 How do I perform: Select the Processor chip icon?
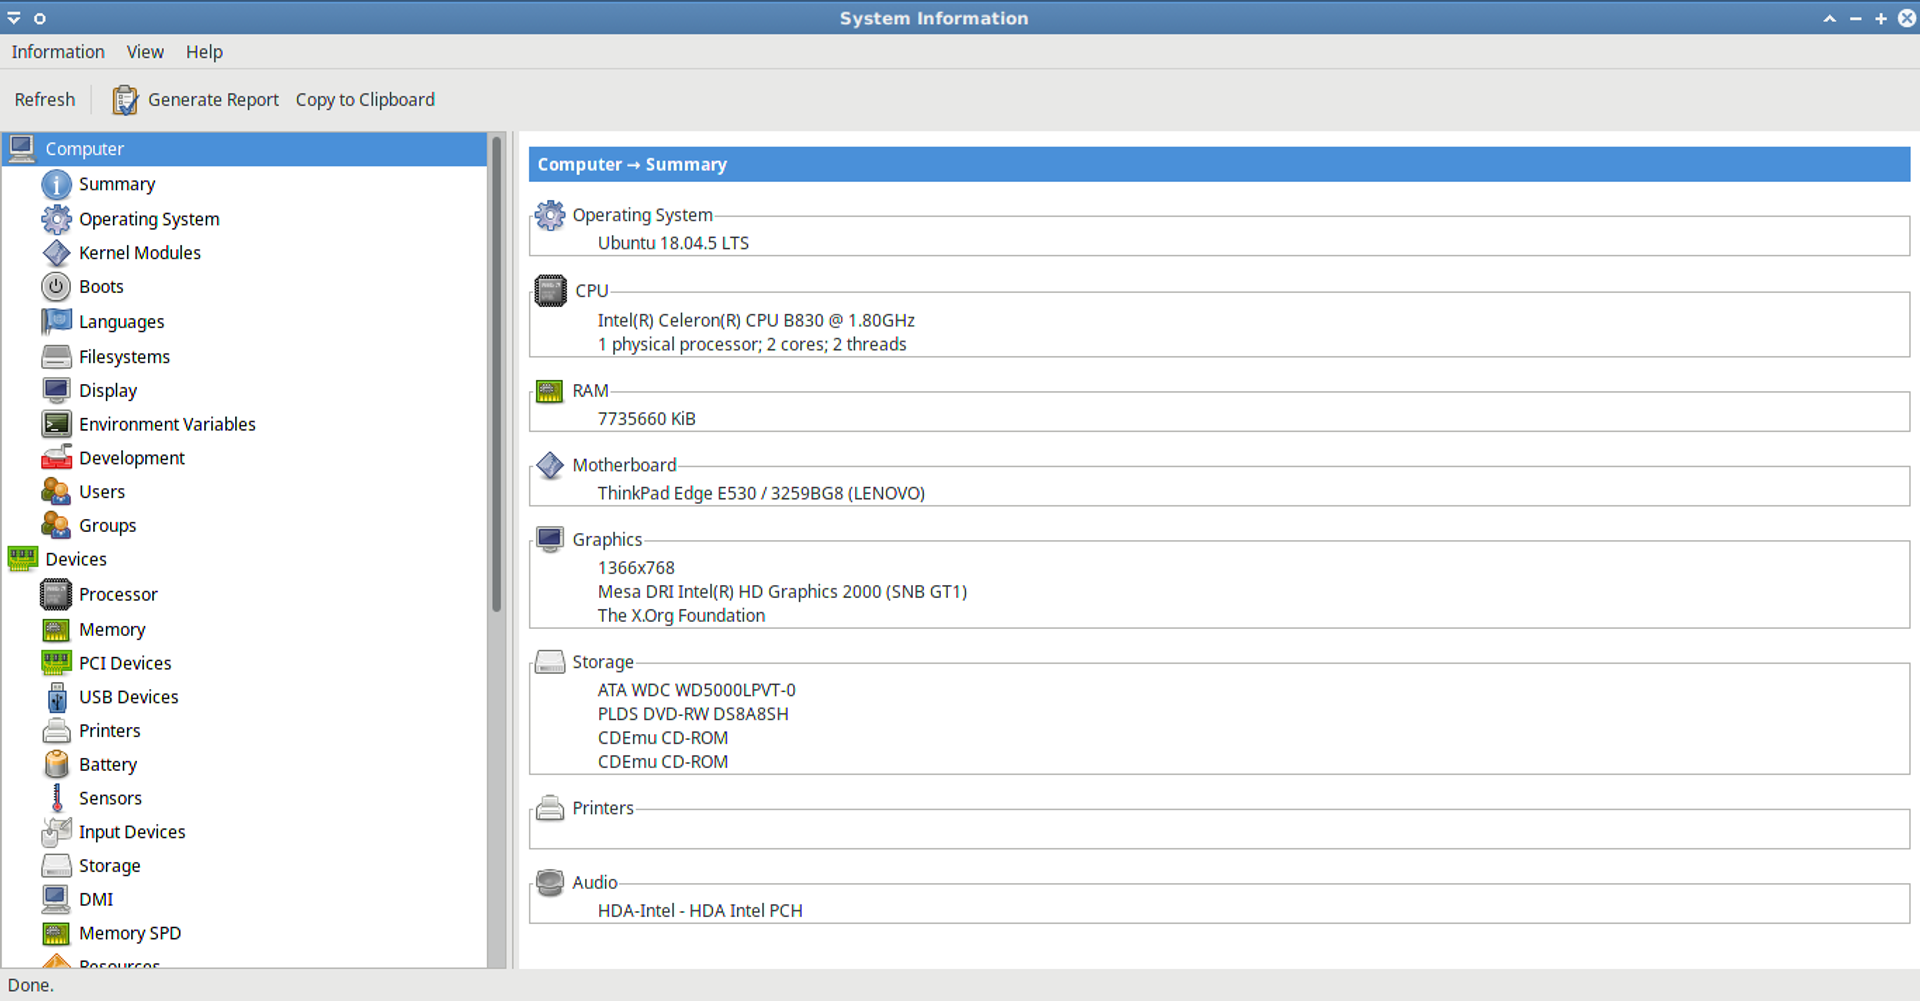(56, 594)
